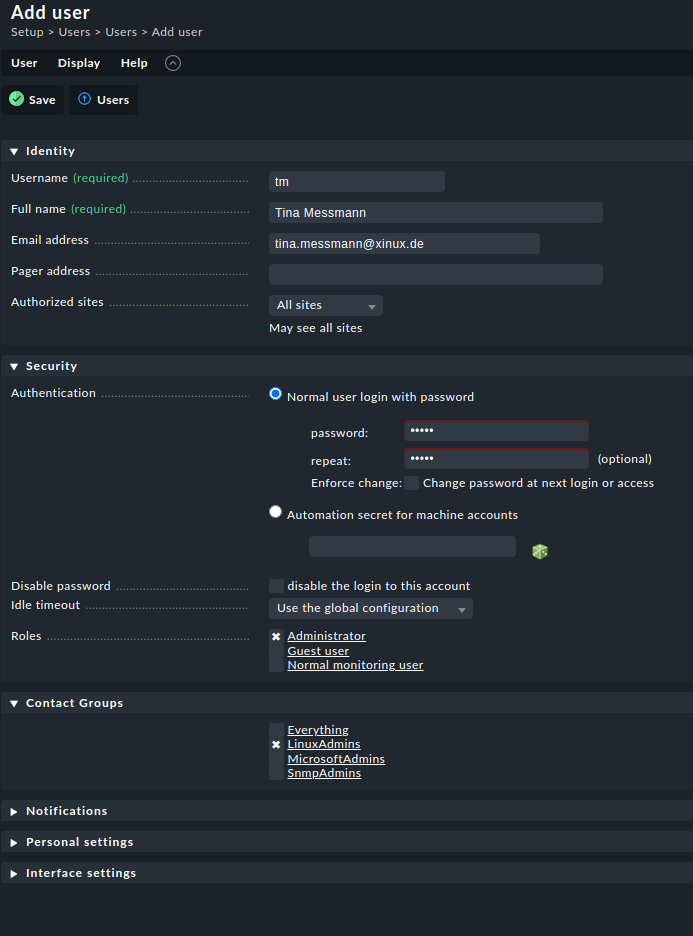
Task: Click the blue Users arrow icon
Action: click(x=85, y=100)
